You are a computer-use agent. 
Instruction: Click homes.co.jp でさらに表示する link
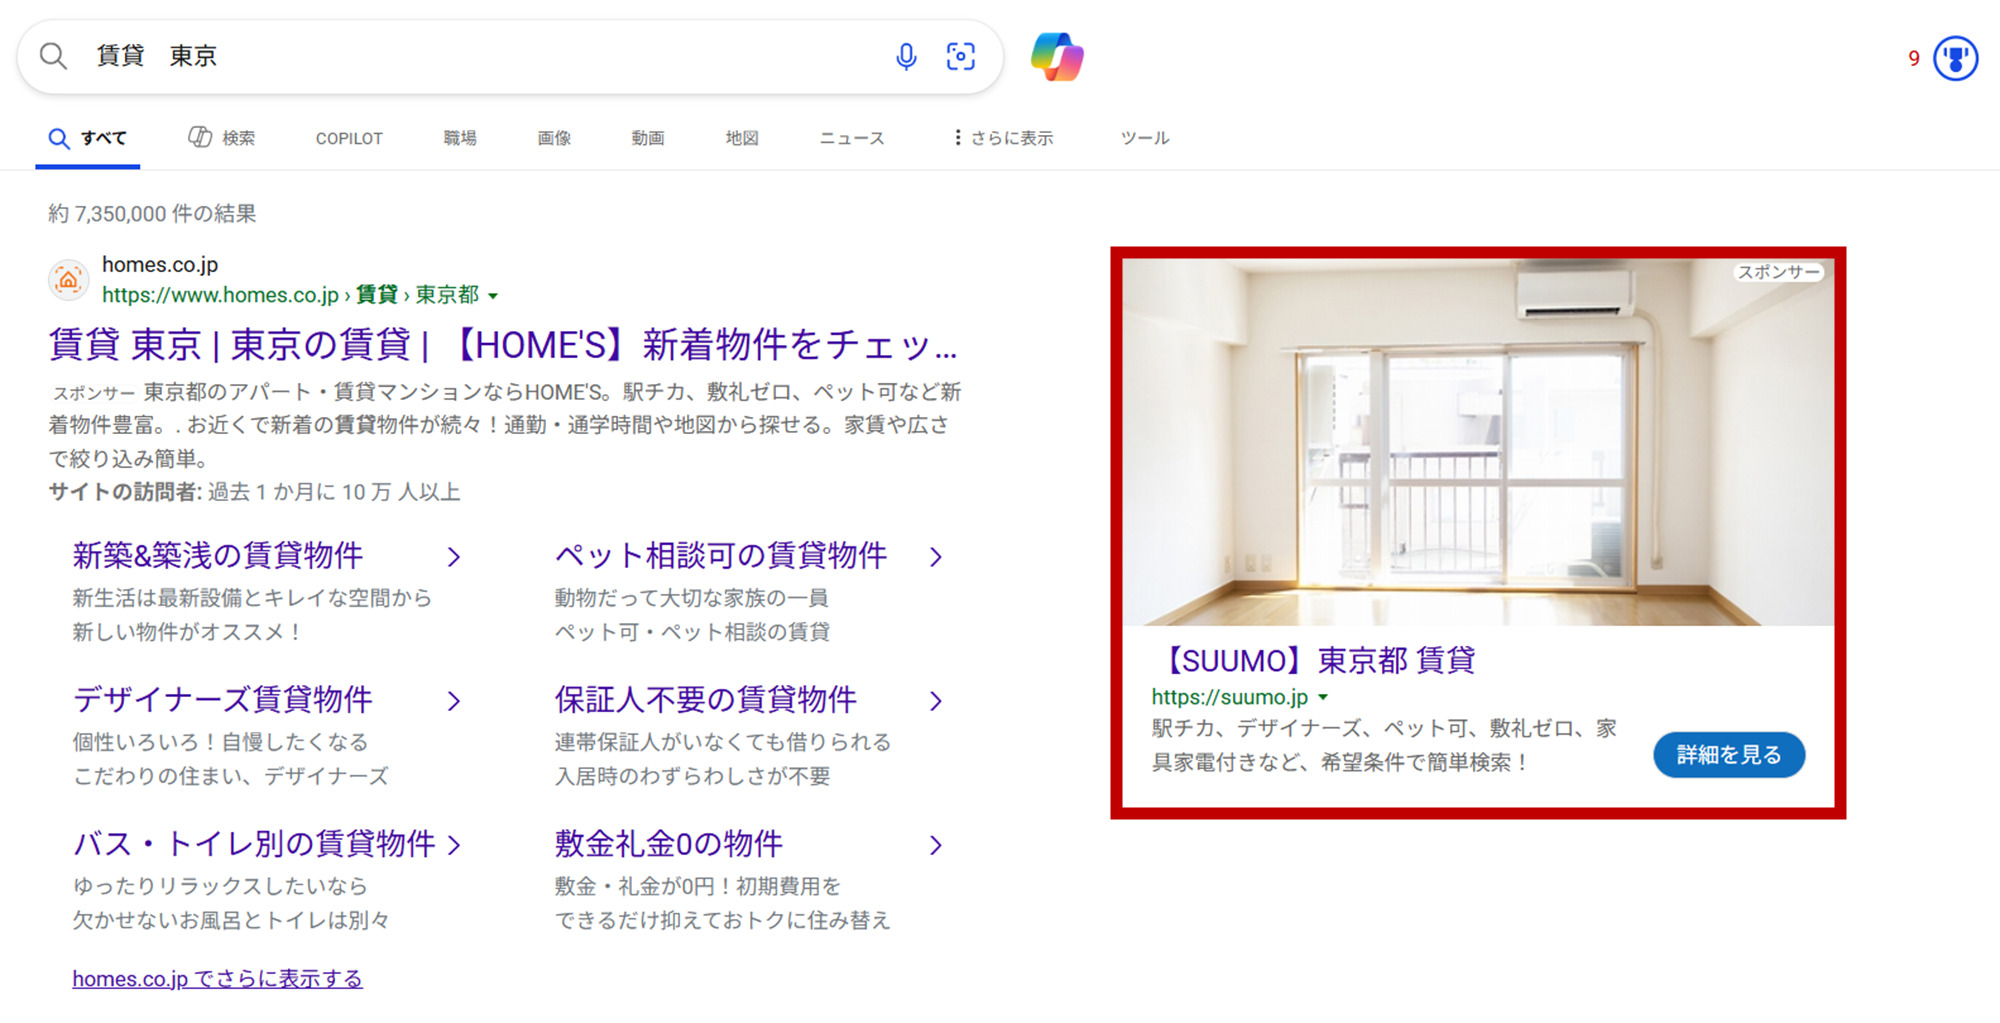click(217, 979)
